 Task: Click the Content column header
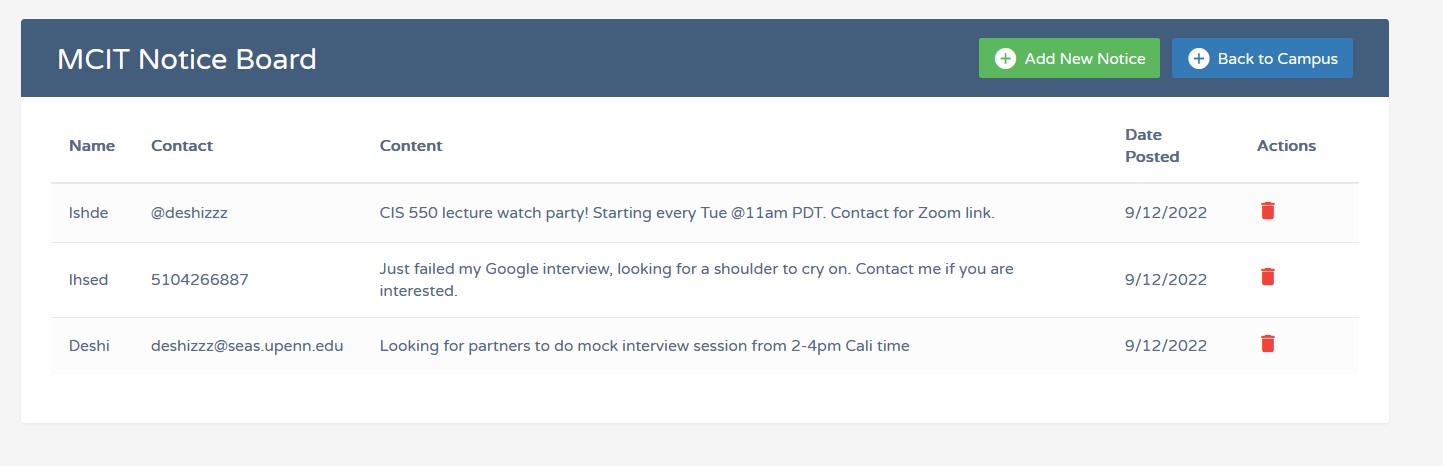click(x=411, y=146)
